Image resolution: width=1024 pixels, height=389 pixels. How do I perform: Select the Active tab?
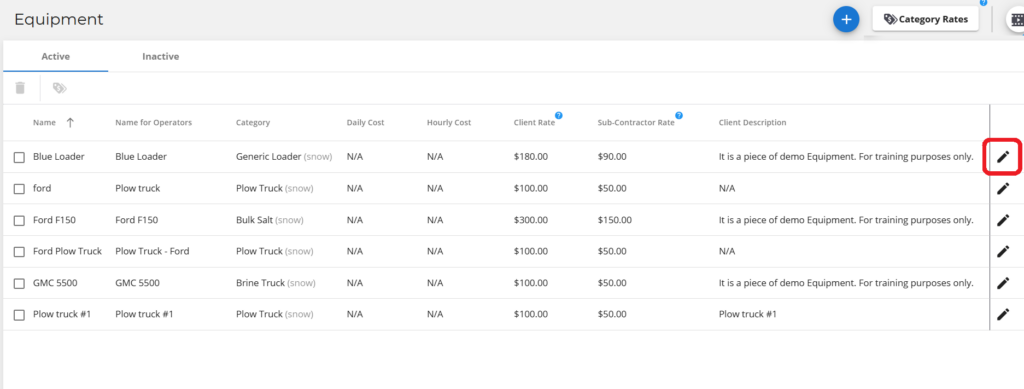pyautogui.click(x=56, y=57)
